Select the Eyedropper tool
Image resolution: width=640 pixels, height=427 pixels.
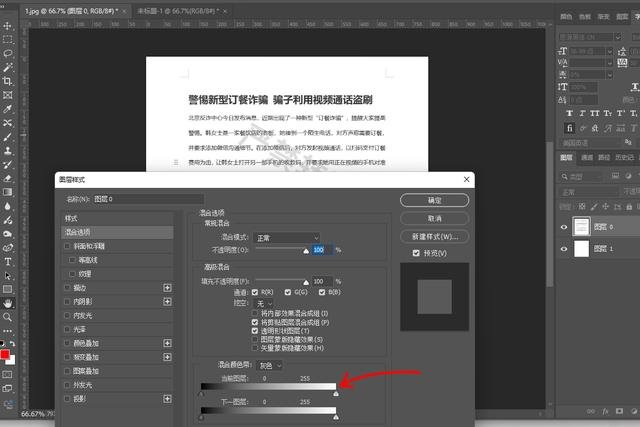pos(8,108)
